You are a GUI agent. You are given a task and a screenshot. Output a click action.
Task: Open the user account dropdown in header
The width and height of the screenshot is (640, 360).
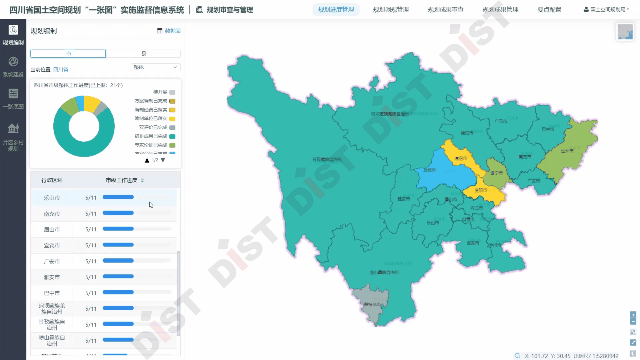point(607,9)
